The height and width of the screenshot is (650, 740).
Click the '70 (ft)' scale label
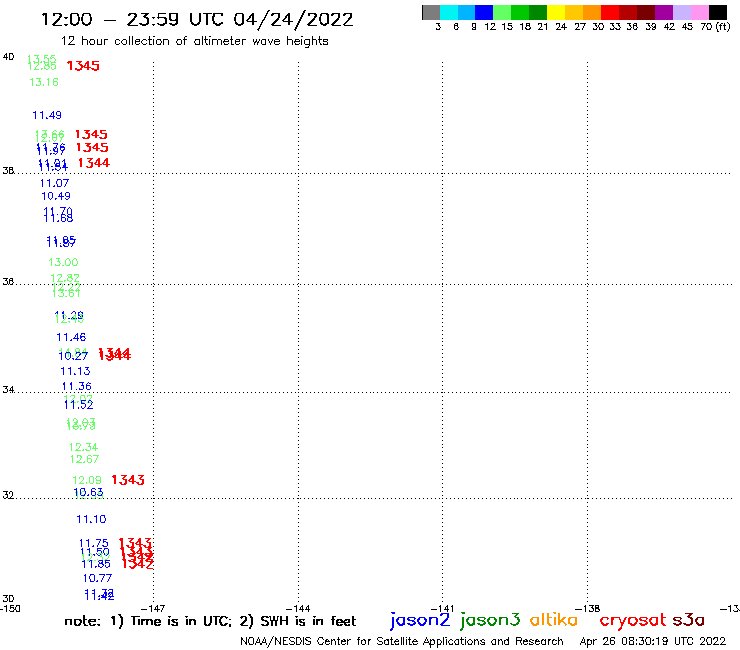click(715, 26)
